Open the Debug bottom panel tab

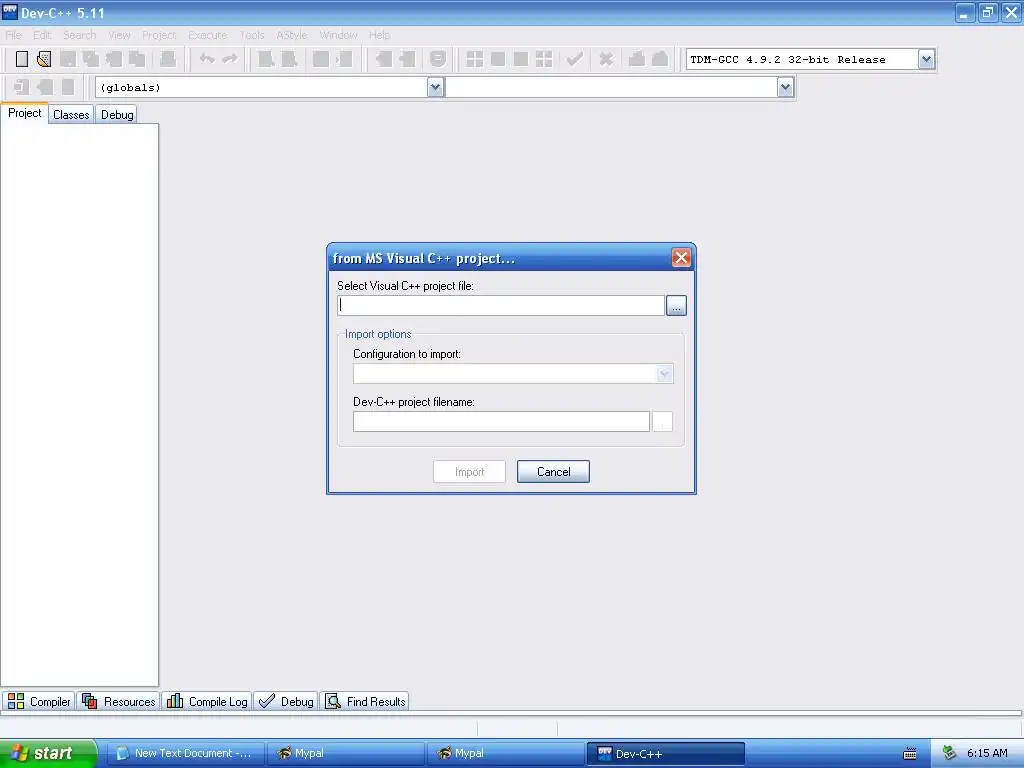click(286, 701)
